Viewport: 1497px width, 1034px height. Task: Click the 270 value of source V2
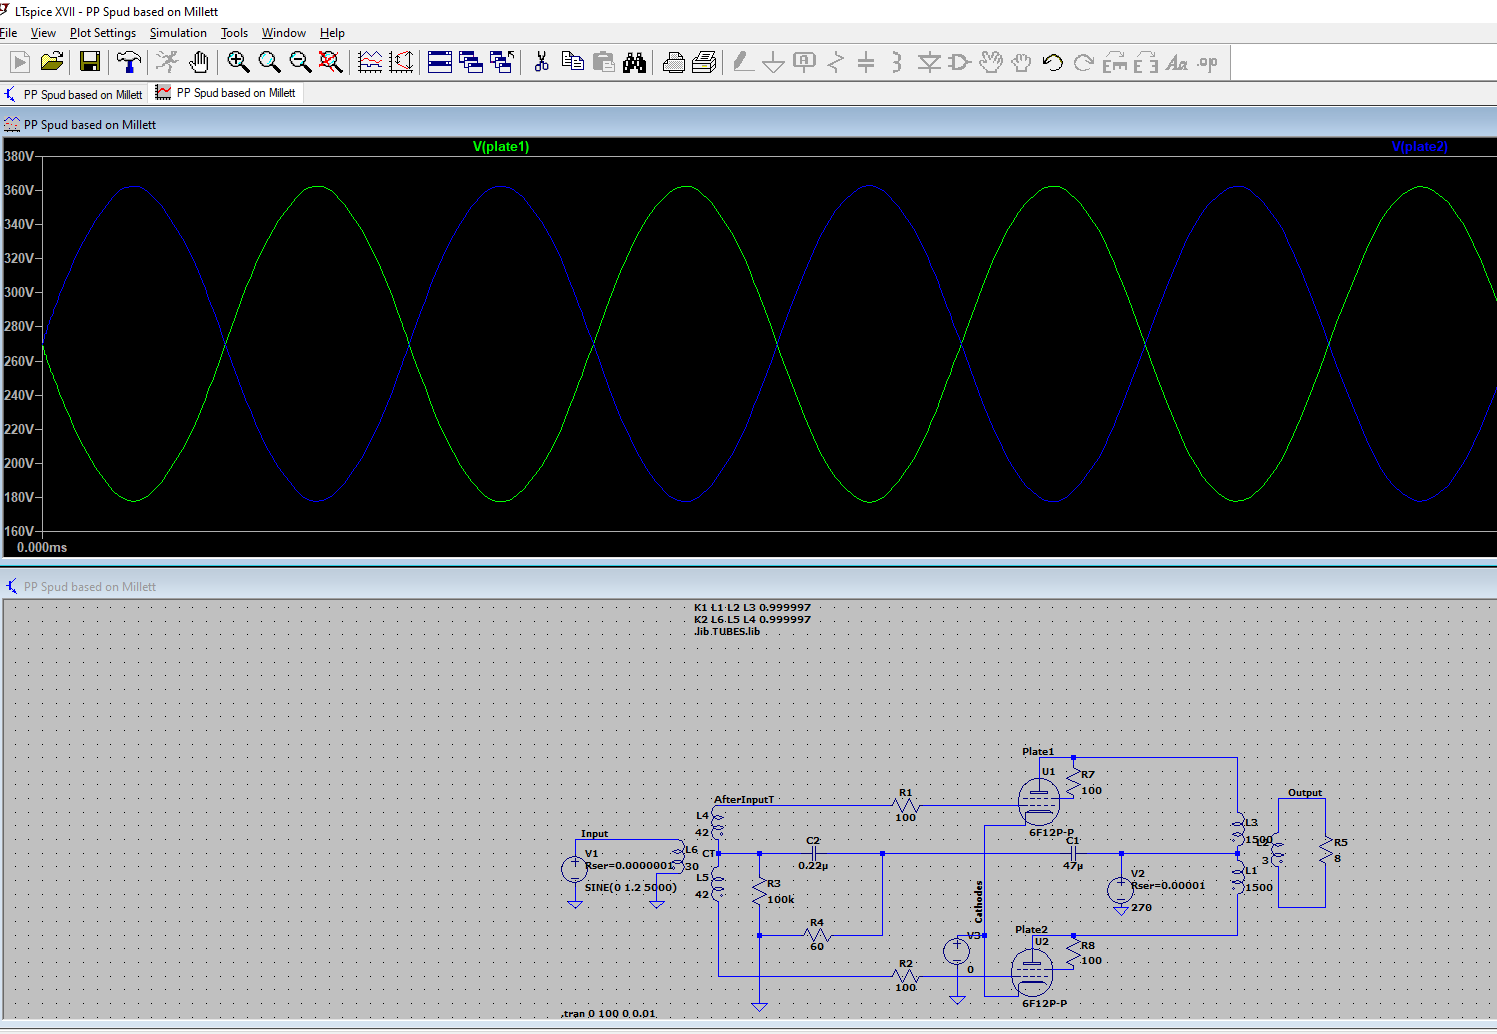[x=1141, y=908]
